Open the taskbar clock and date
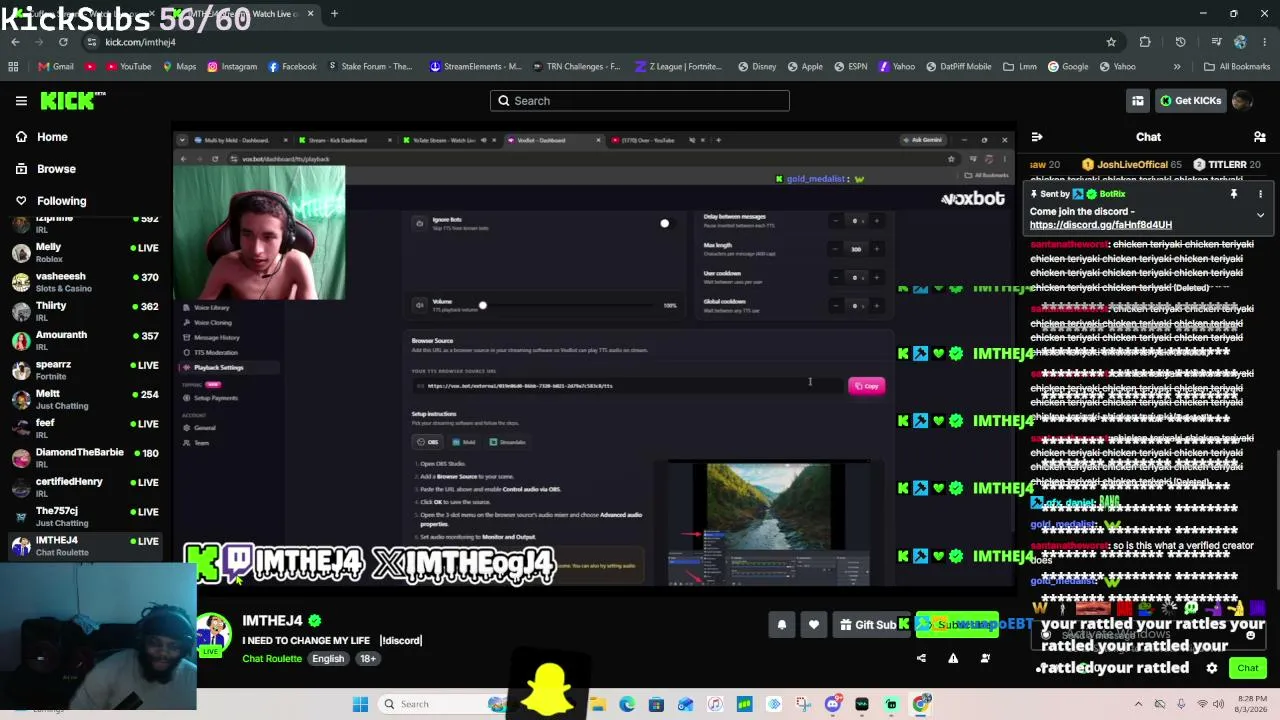 point(1251,704)
